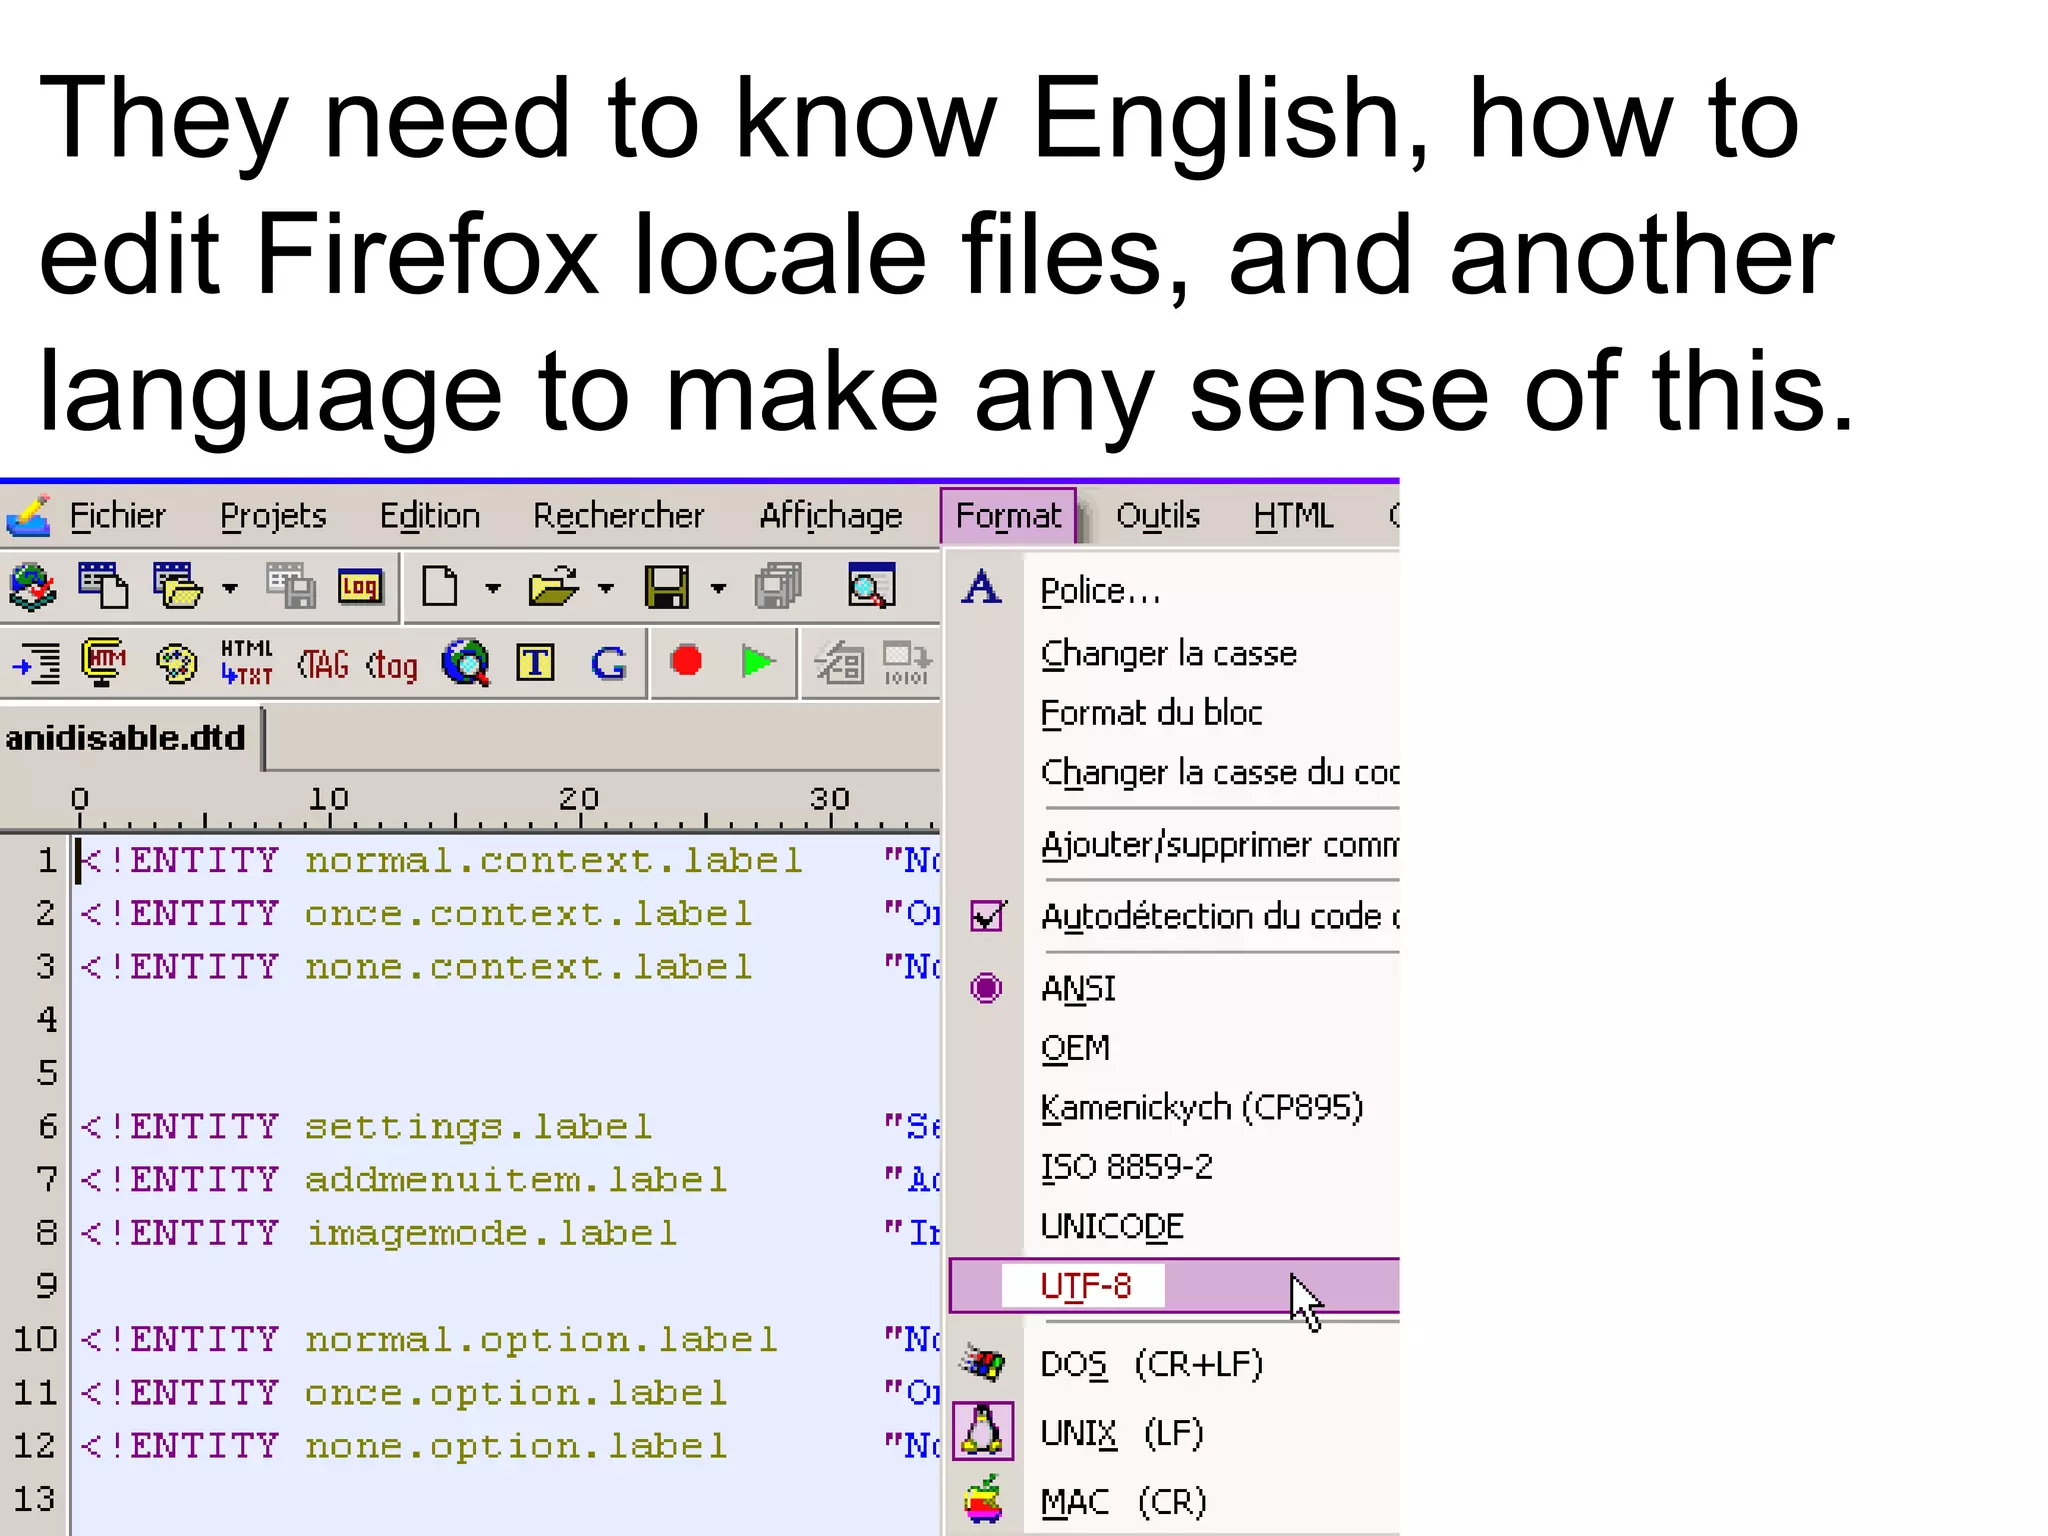Click the greyed-out binary 10101 icon
2048x1536 pixels.
click(x=906, y=663)
